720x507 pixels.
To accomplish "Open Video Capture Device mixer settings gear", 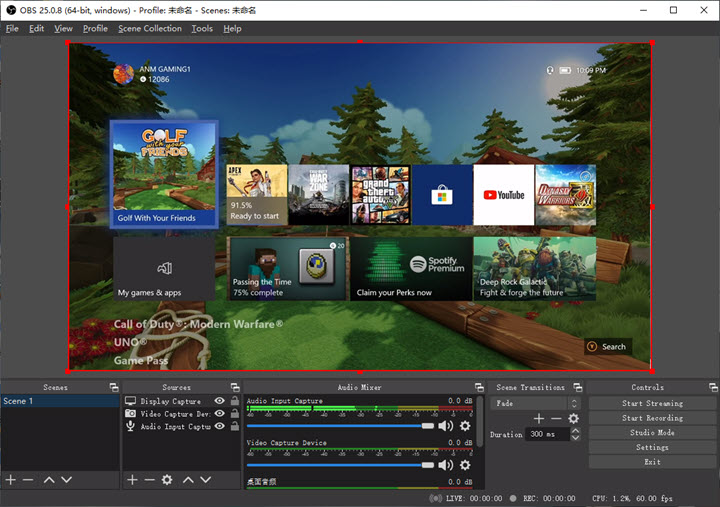I will pyautogui.click(x=465, y=465).
